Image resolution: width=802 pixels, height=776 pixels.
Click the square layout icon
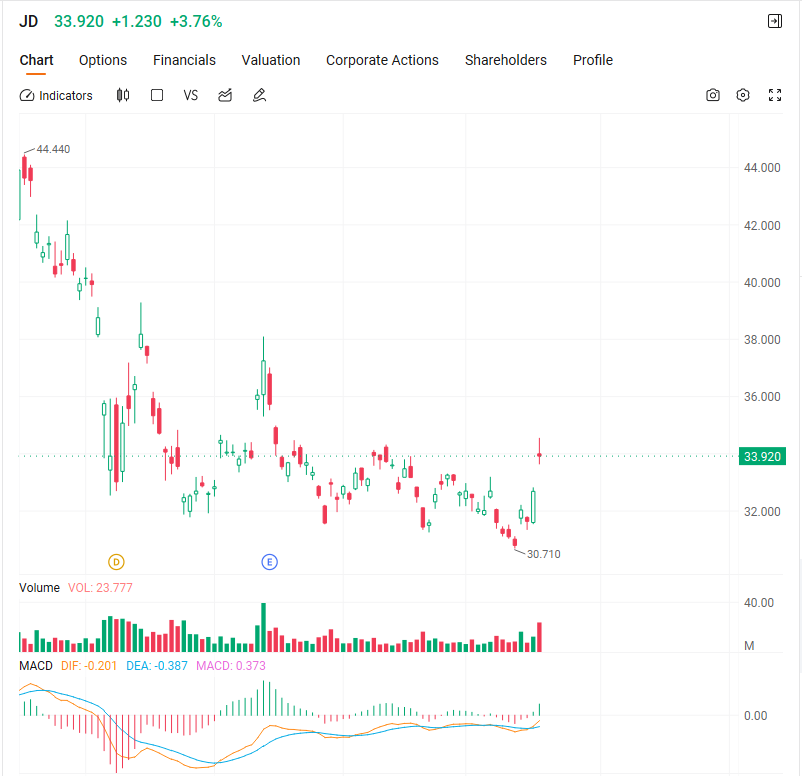click(157, 95)
